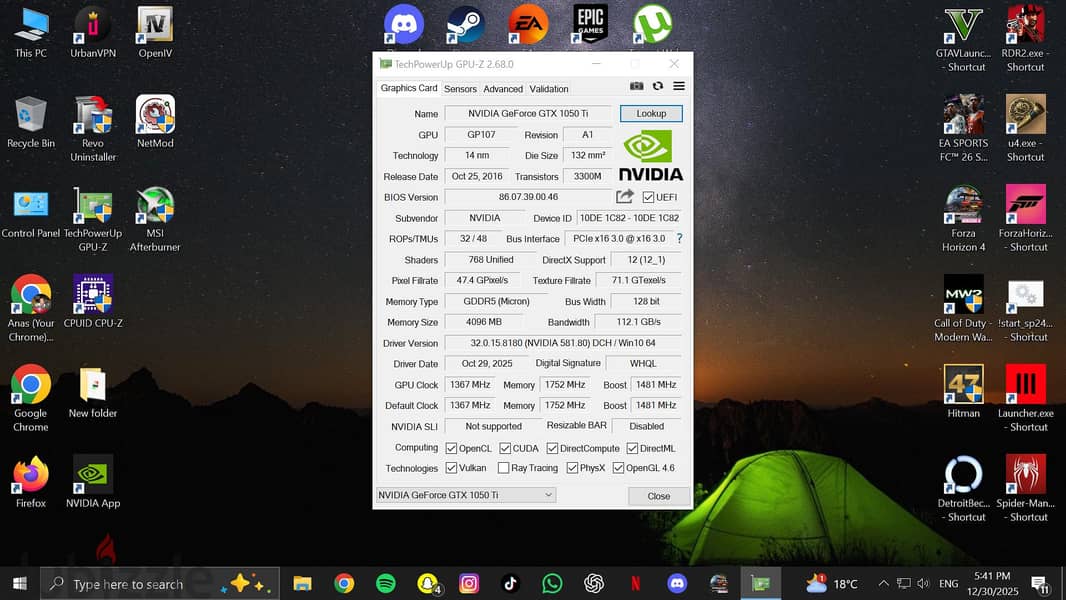
Task: Select the NVIDIA App desktop icon
Action: (93, 481)
